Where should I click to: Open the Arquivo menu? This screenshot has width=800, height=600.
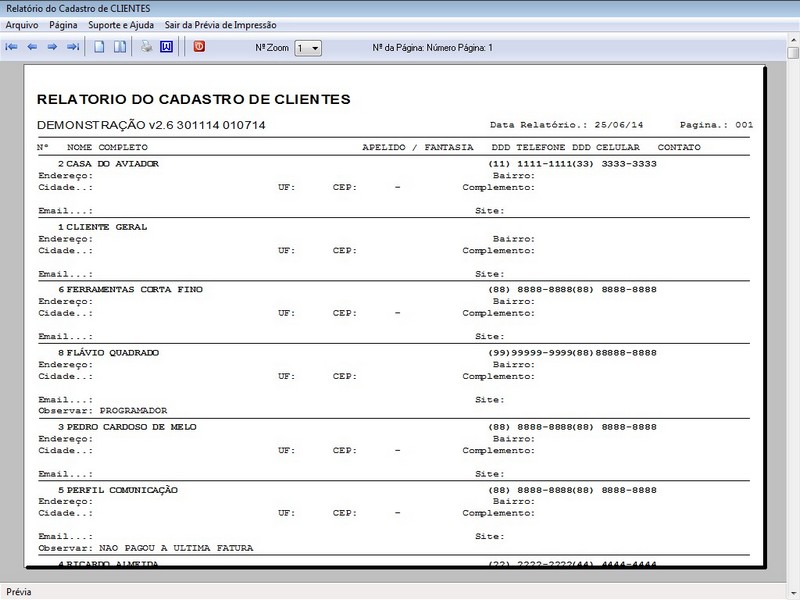pos(22,23)
